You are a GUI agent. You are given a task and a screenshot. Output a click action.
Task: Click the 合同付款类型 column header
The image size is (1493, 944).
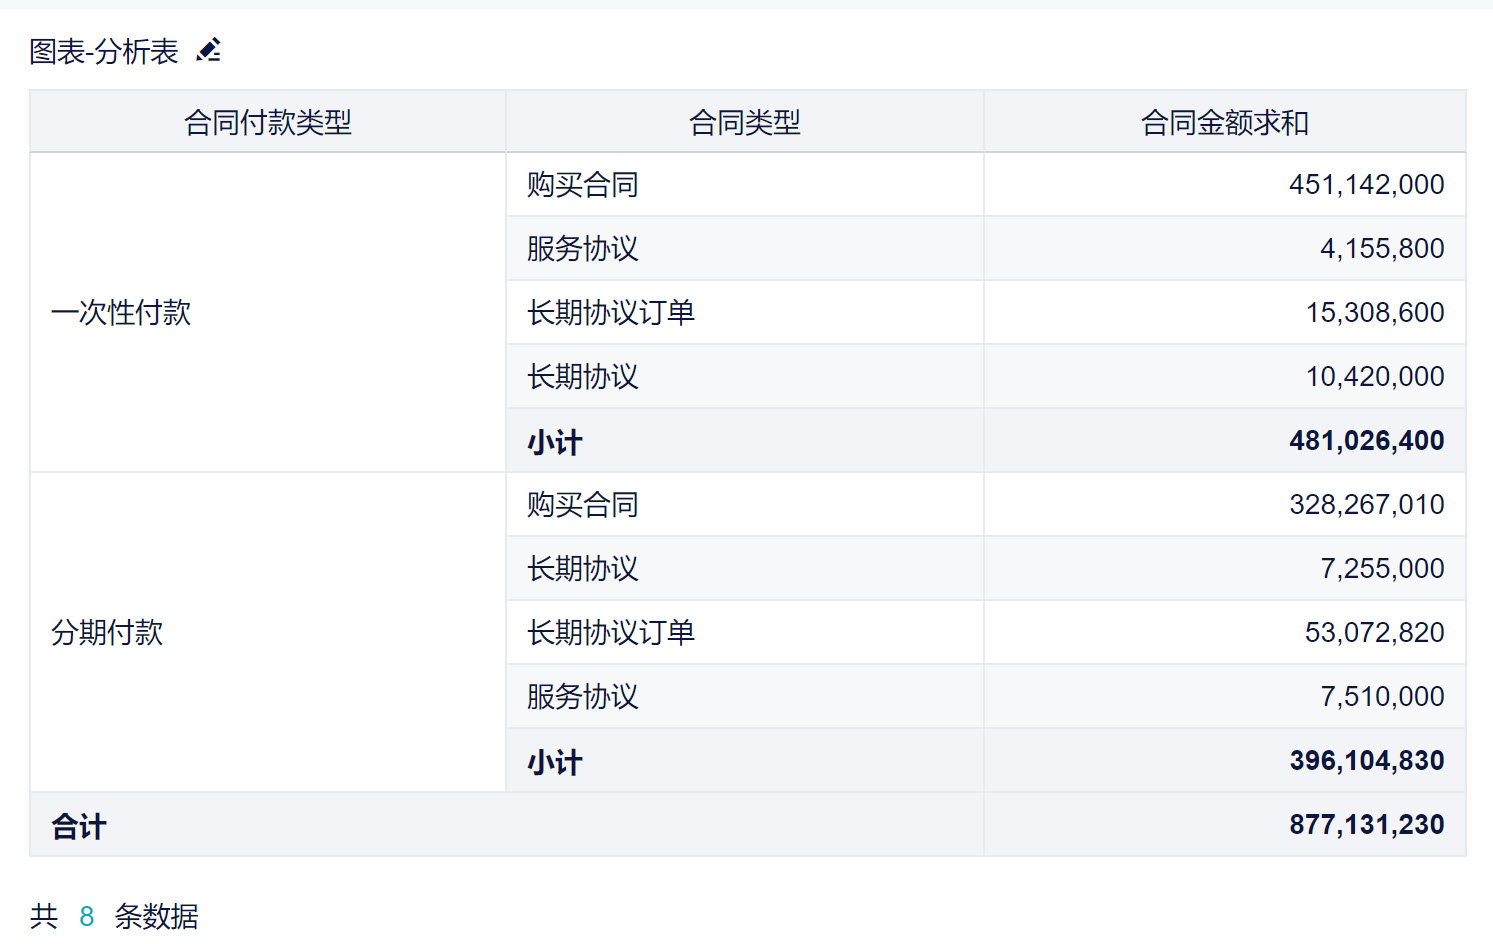[268, 123]
